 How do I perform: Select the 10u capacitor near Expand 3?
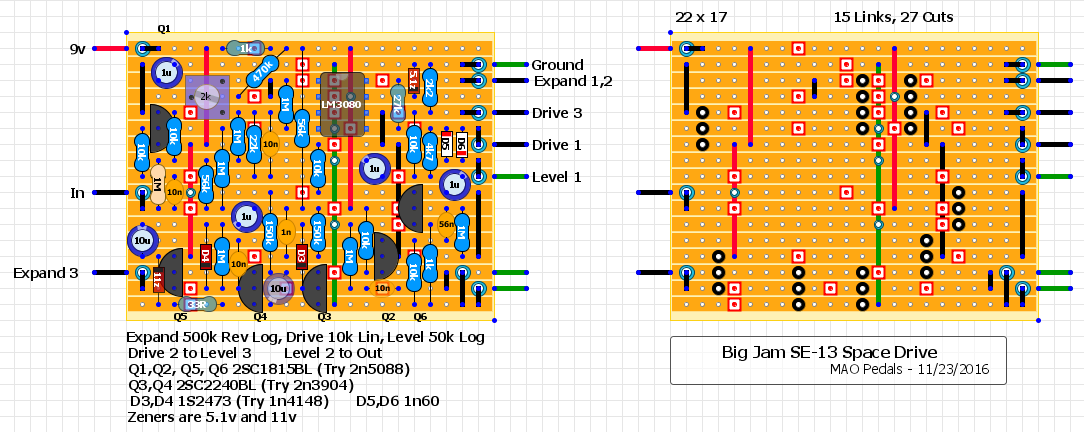coord(142,240)
